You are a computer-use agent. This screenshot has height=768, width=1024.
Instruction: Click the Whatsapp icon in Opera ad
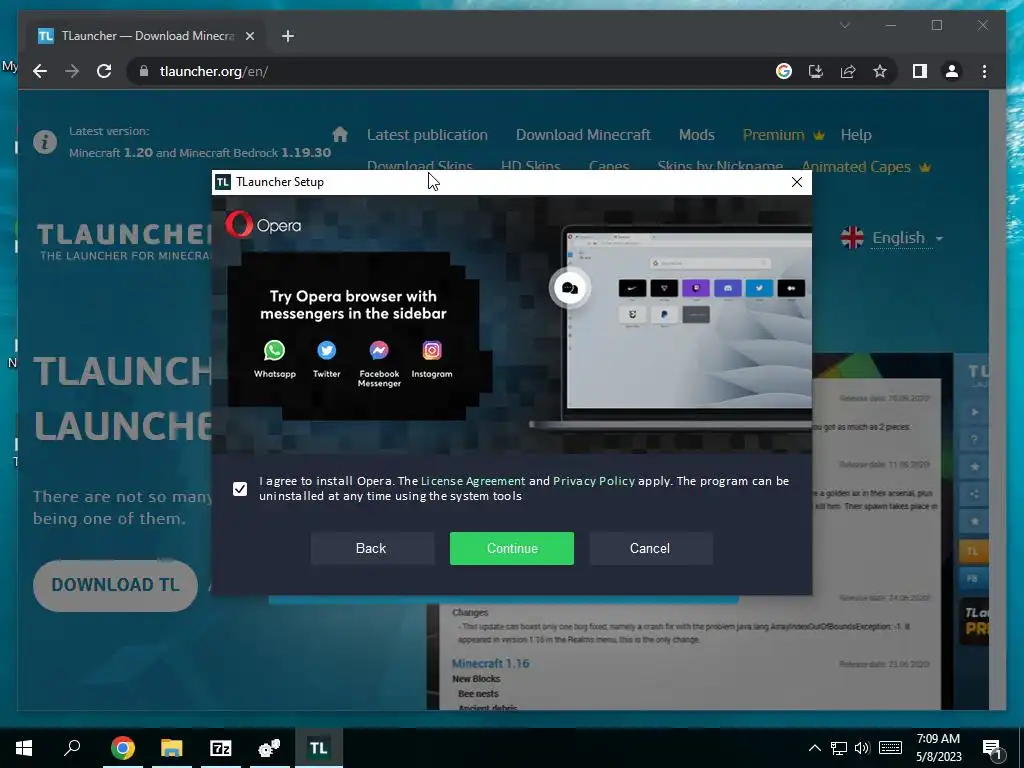click(x=274, y=350)
